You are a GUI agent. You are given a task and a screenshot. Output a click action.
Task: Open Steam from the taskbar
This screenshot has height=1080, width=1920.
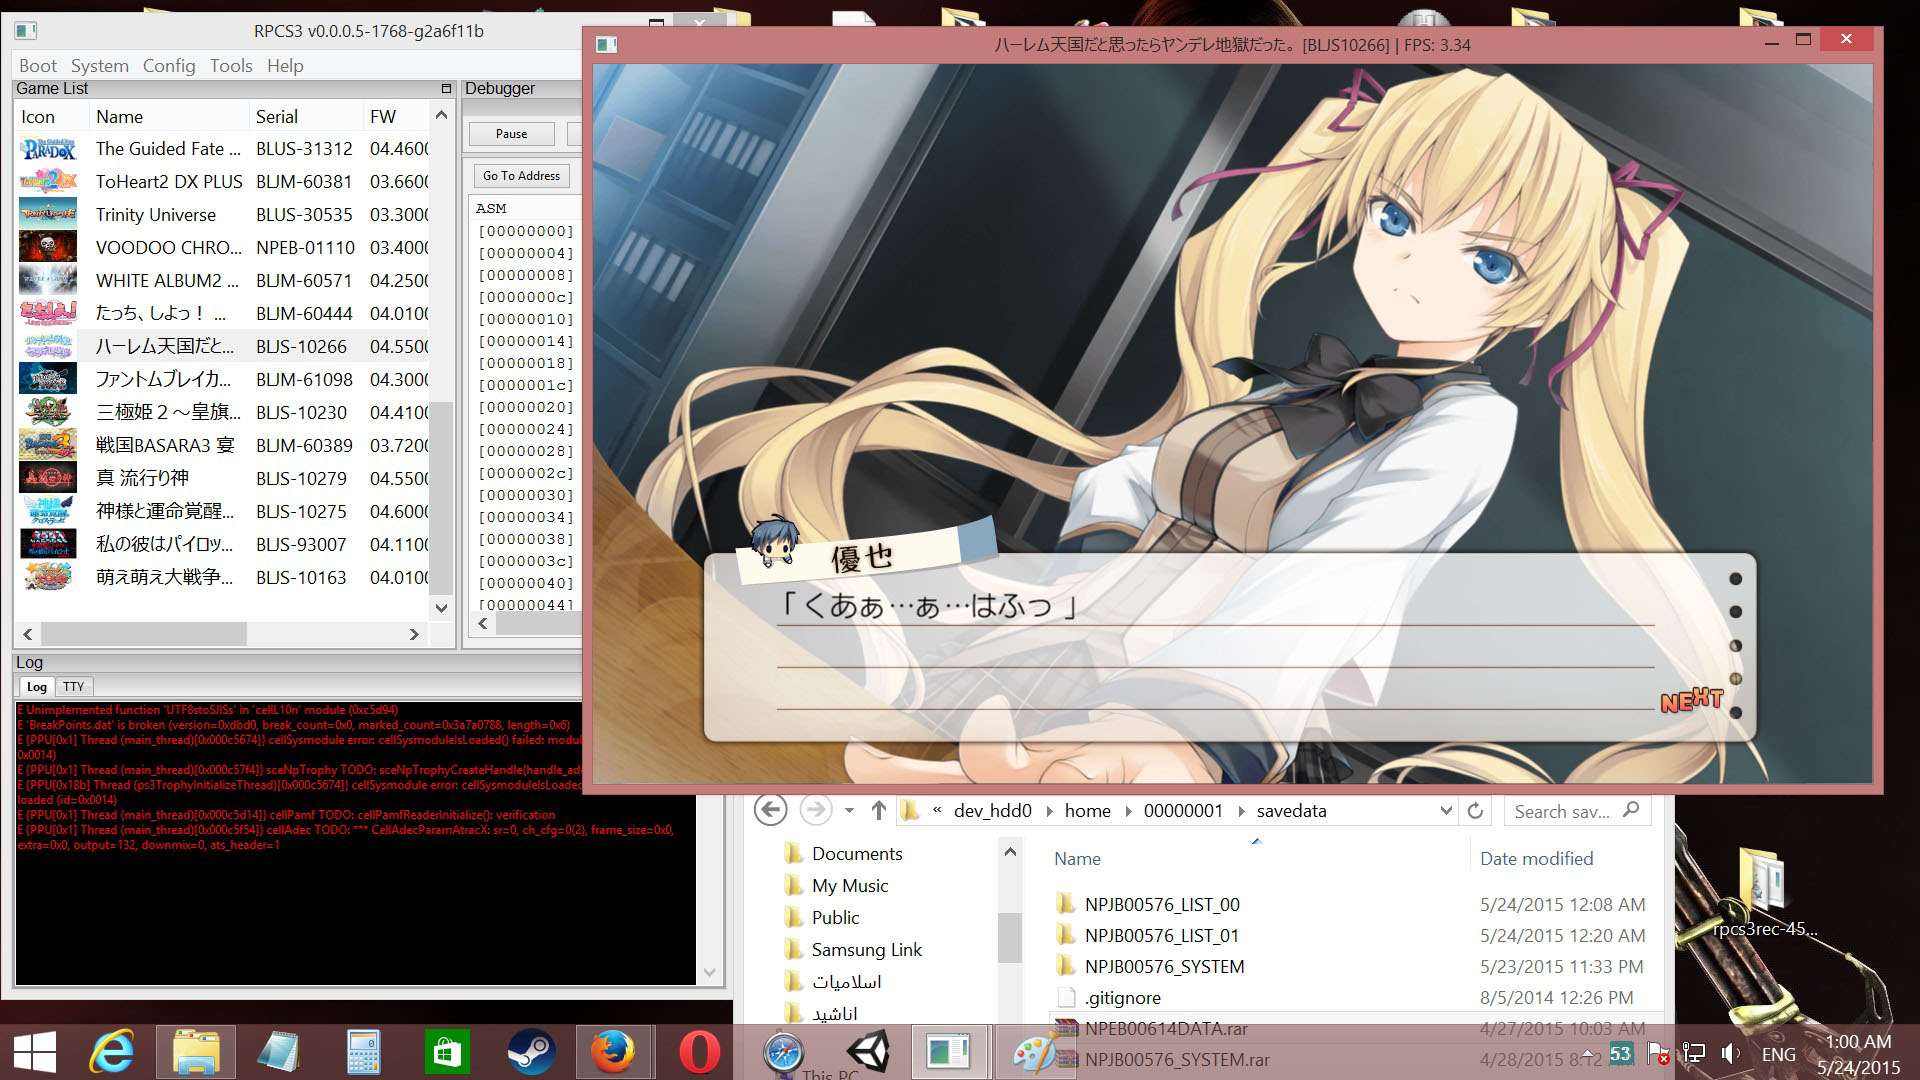[531, 1052]
